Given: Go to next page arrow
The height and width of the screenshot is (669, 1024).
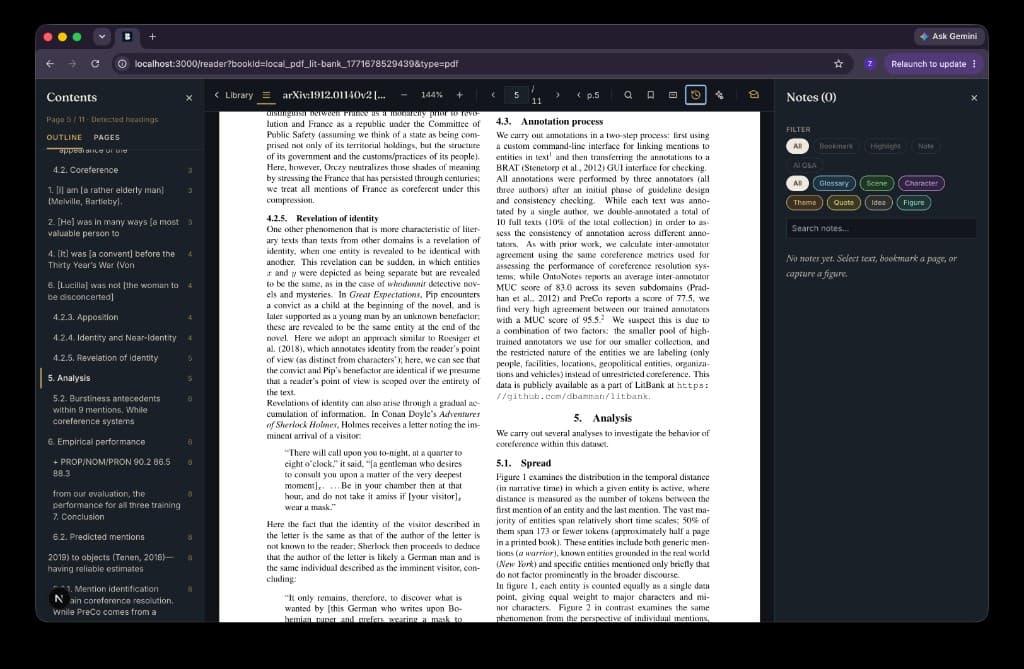Looking at the screenshot, I should click(x=557, y=95).
